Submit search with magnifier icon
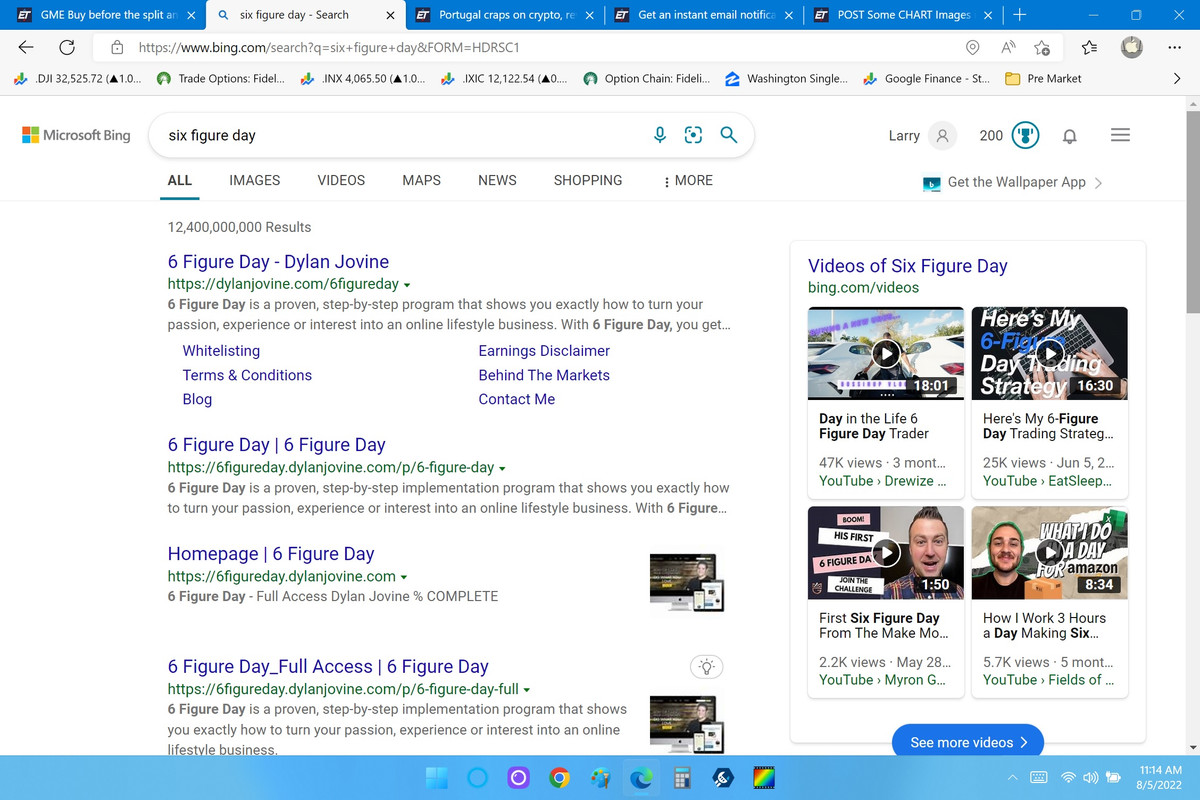 click(x=729, y=135)
